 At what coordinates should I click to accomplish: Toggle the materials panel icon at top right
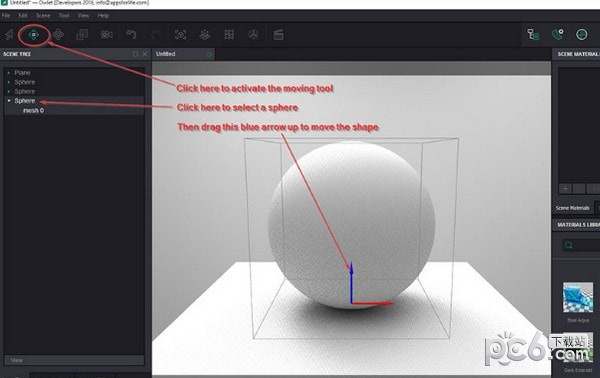[558, 34]
